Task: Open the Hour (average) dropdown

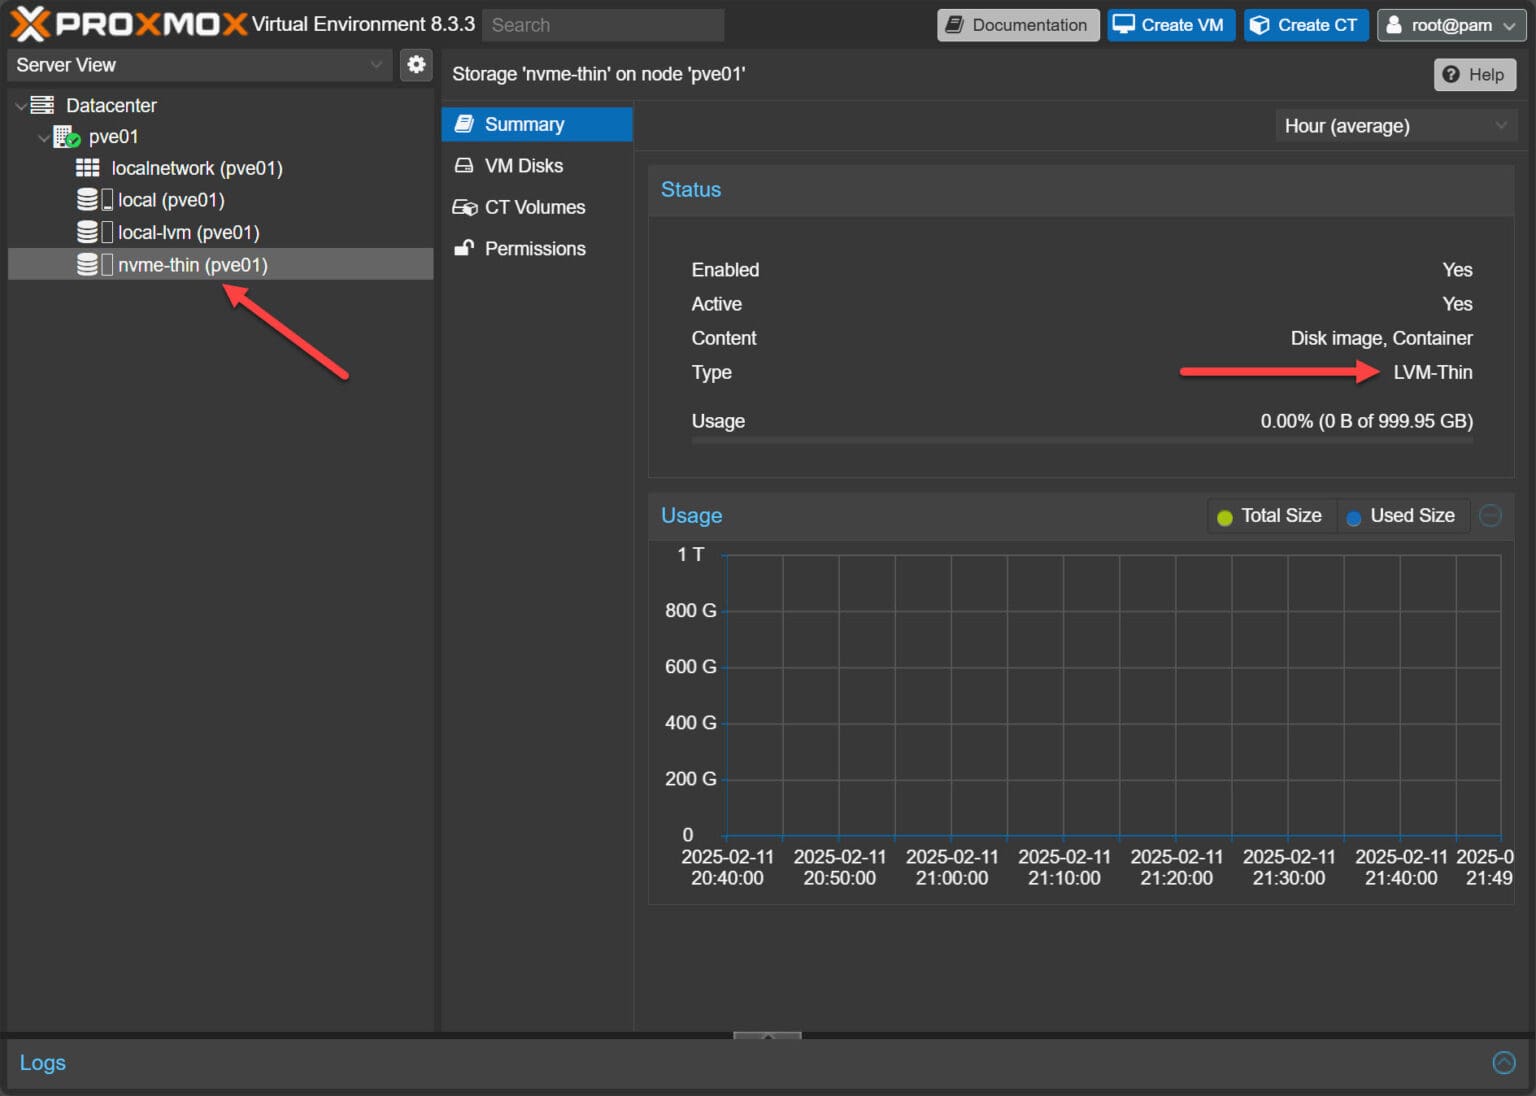Action: pos(1395,125)
